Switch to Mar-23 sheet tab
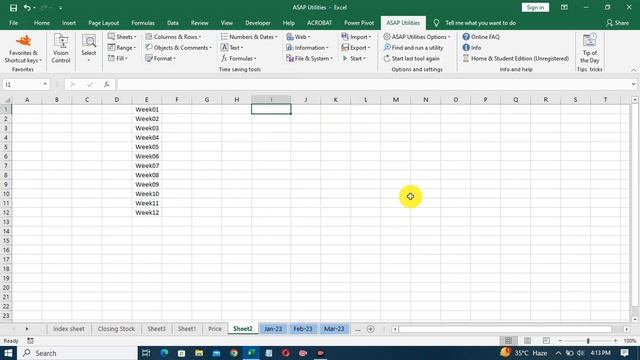640x360 pixels. [334, 329]
